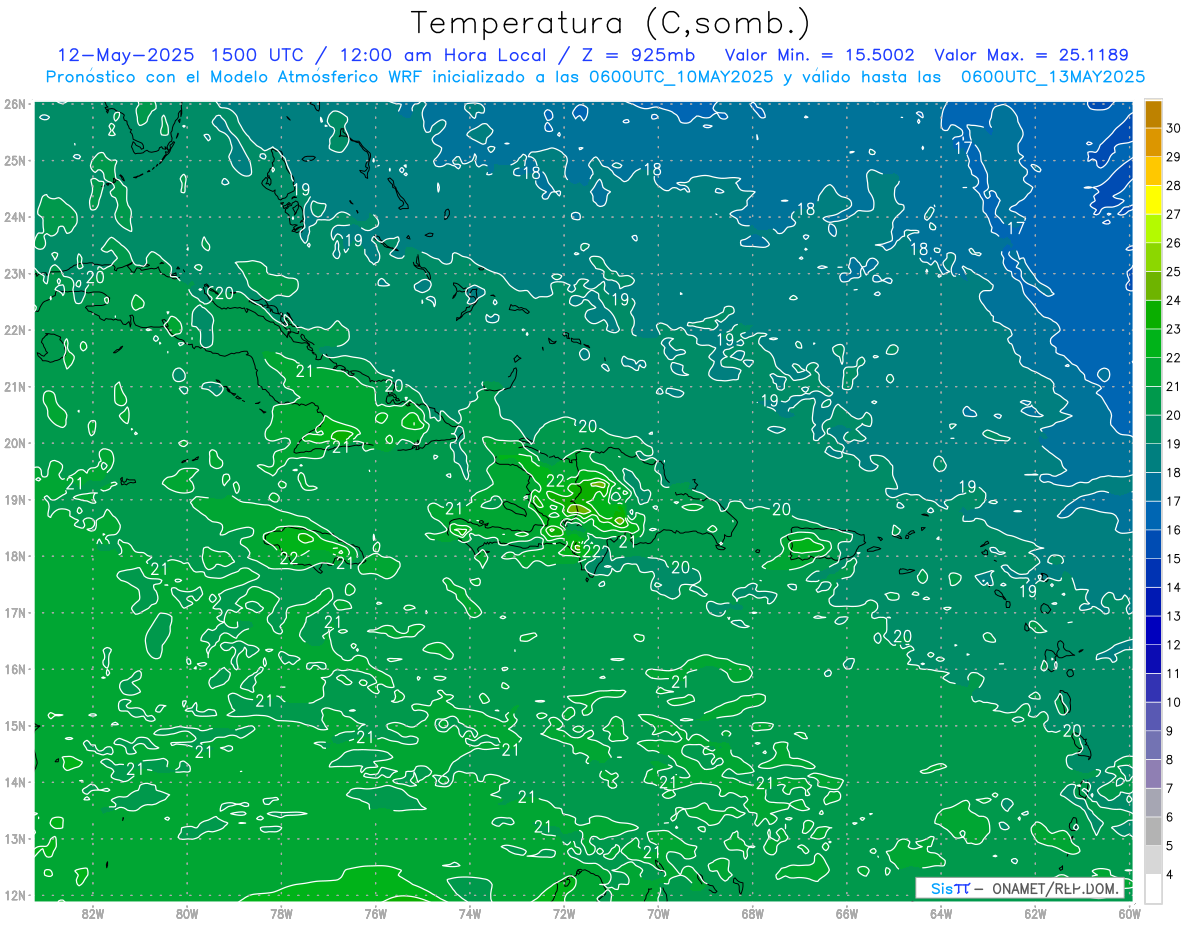Viewport: 1200px width, 927px height.
Task: Click the longitude axis label "72W"
Action: [x=564, y=913]
